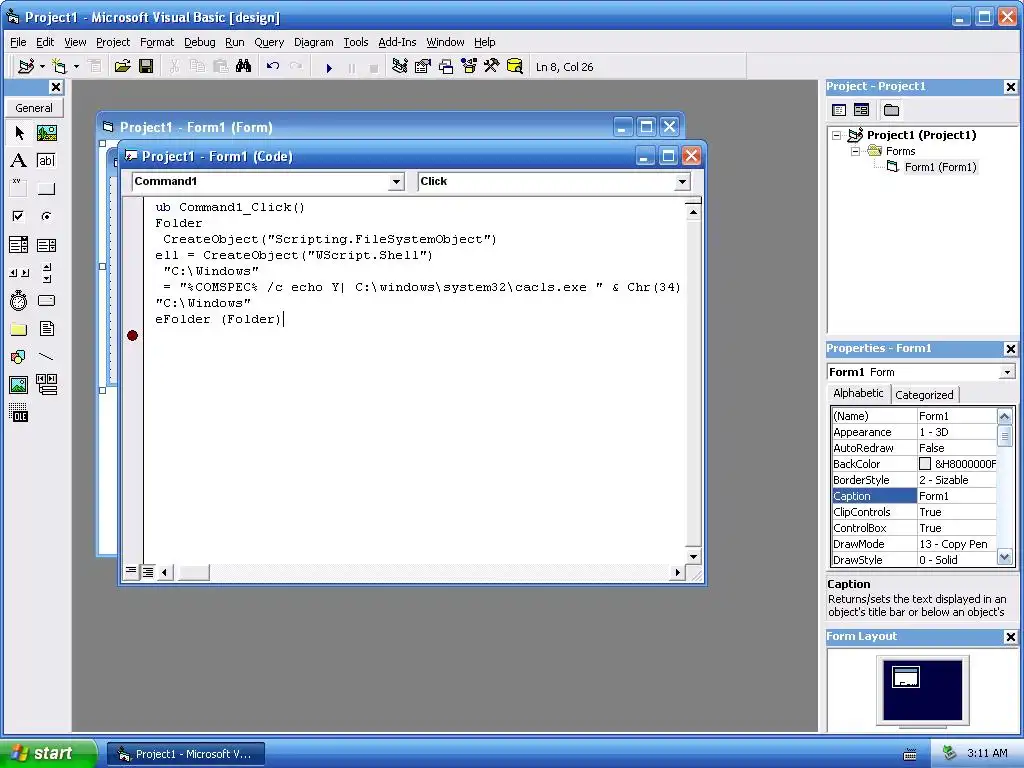Click the Toolbox hammer-and-wrench toolbar icon

492,67
